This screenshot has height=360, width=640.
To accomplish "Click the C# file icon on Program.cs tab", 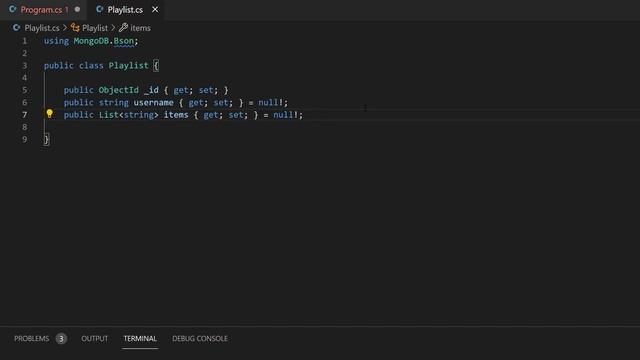I will pyautogui.click(x=13, y=9).
